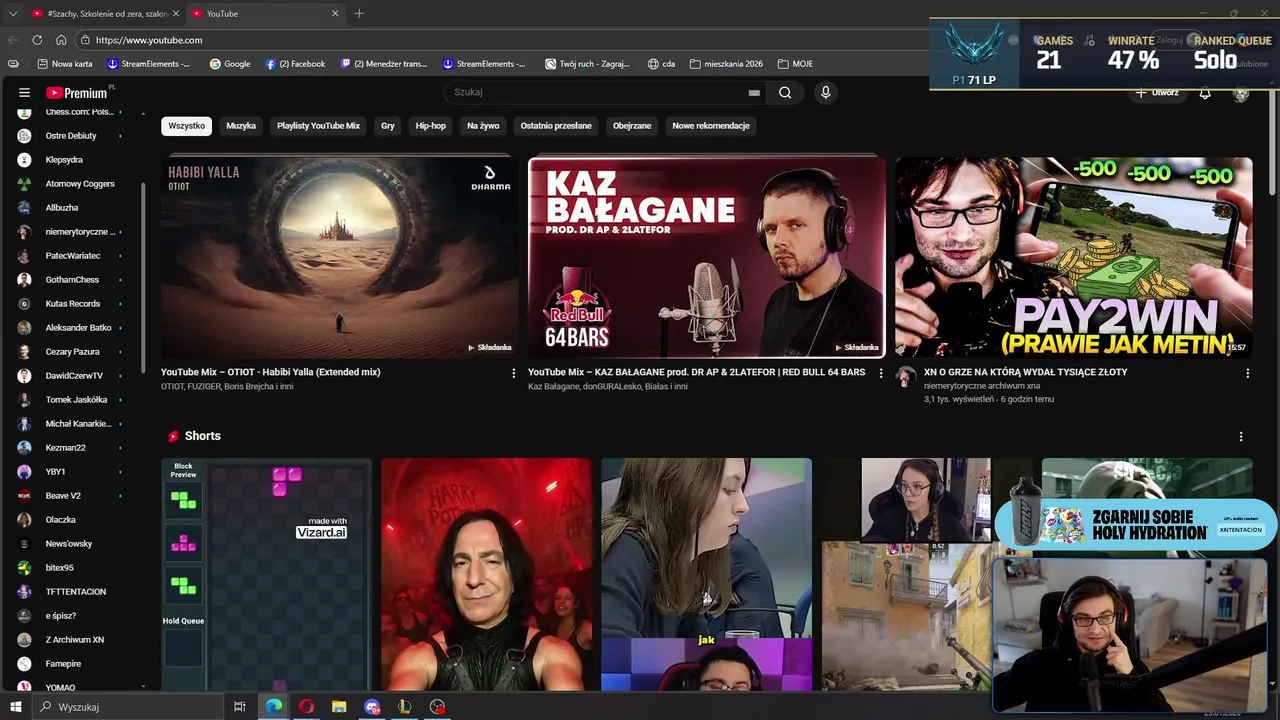The height and width of the screenshot is (720, 1280).
Task: Open Opera browser from taskbar
Action: 306,707
